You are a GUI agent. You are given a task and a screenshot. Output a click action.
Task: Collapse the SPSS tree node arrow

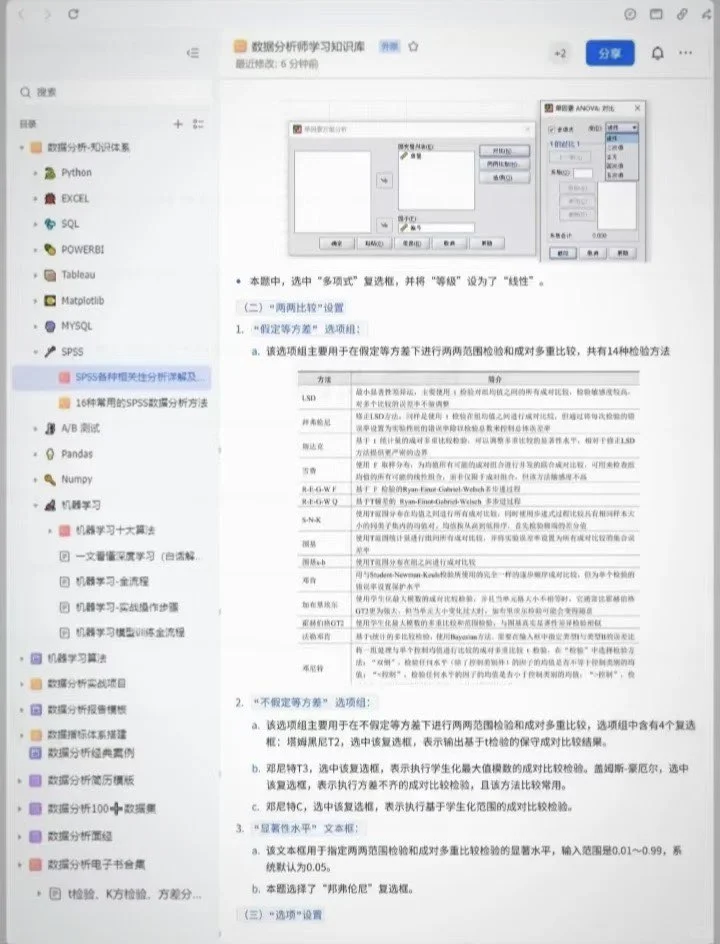click(x=36, y=352)
